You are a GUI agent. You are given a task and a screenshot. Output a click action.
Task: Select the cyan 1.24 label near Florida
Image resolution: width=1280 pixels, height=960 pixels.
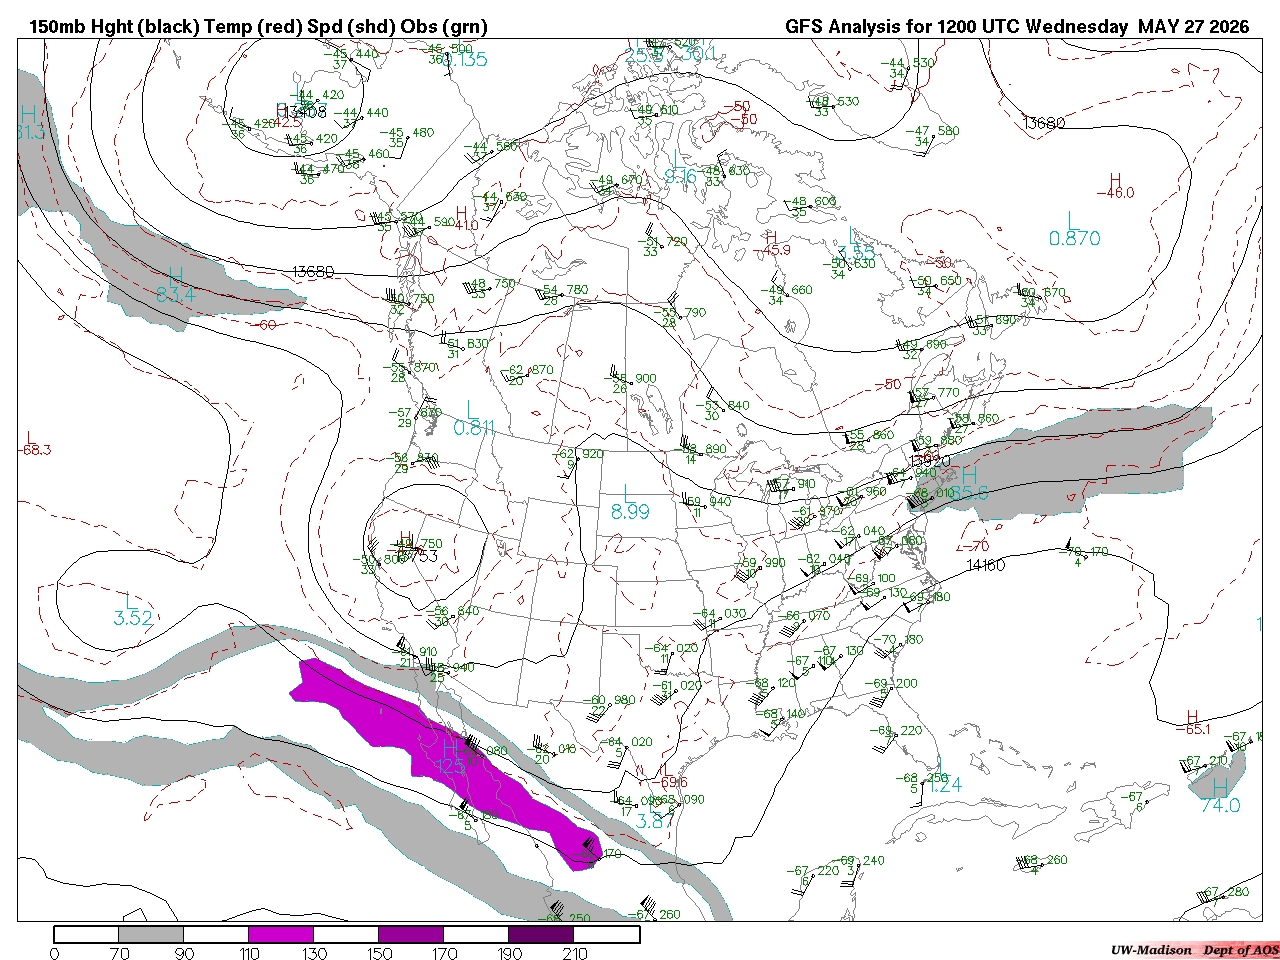click(944, 785)
